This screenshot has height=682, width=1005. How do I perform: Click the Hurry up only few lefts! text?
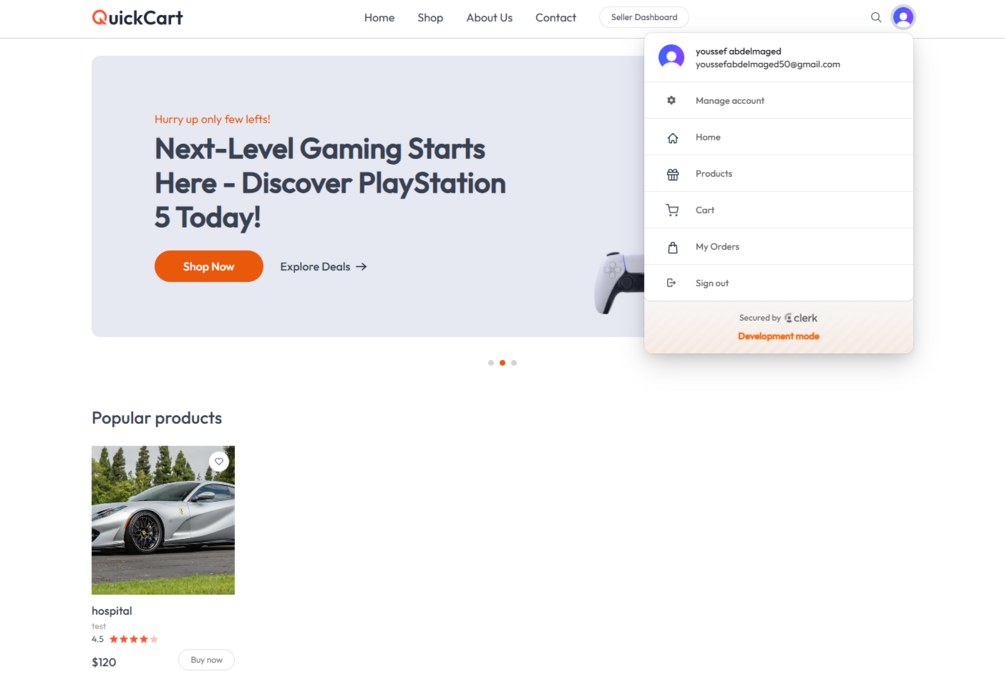coord(212,119)
